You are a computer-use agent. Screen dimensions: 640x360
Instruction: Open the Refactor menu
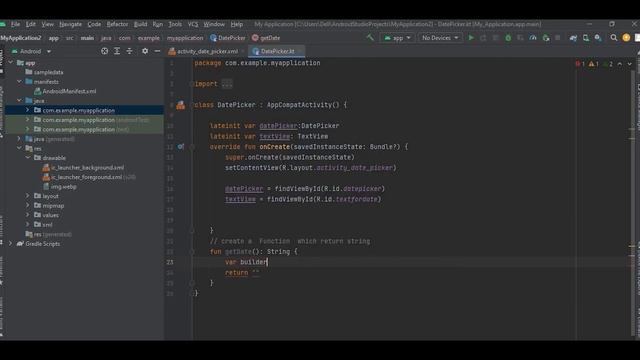pos(117,24)
